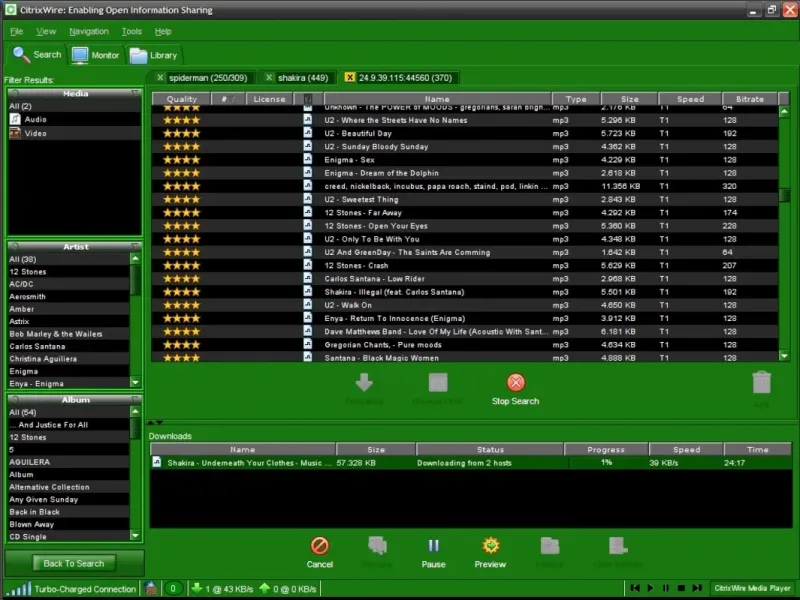The height and width of the screenshot is (600, 800).
Task: Click the connection signal bars icon
Action: [19, 589]
